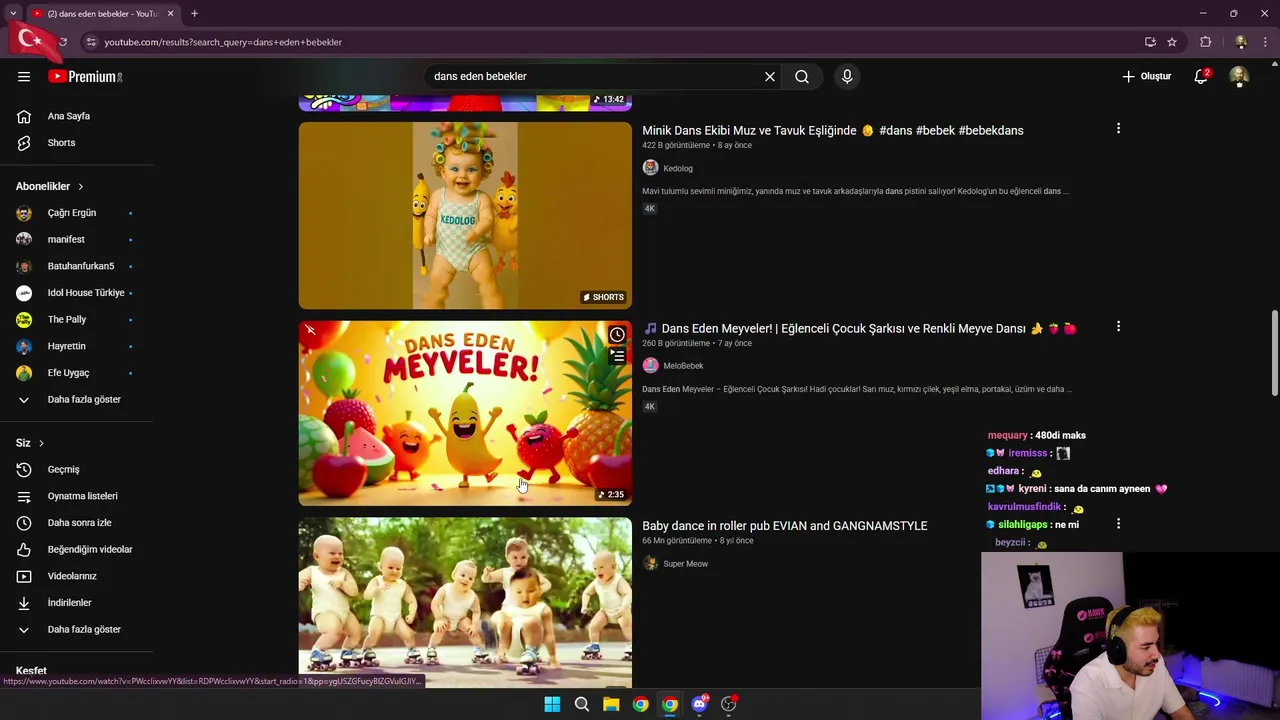Open the Kedolog channel name

678,168
